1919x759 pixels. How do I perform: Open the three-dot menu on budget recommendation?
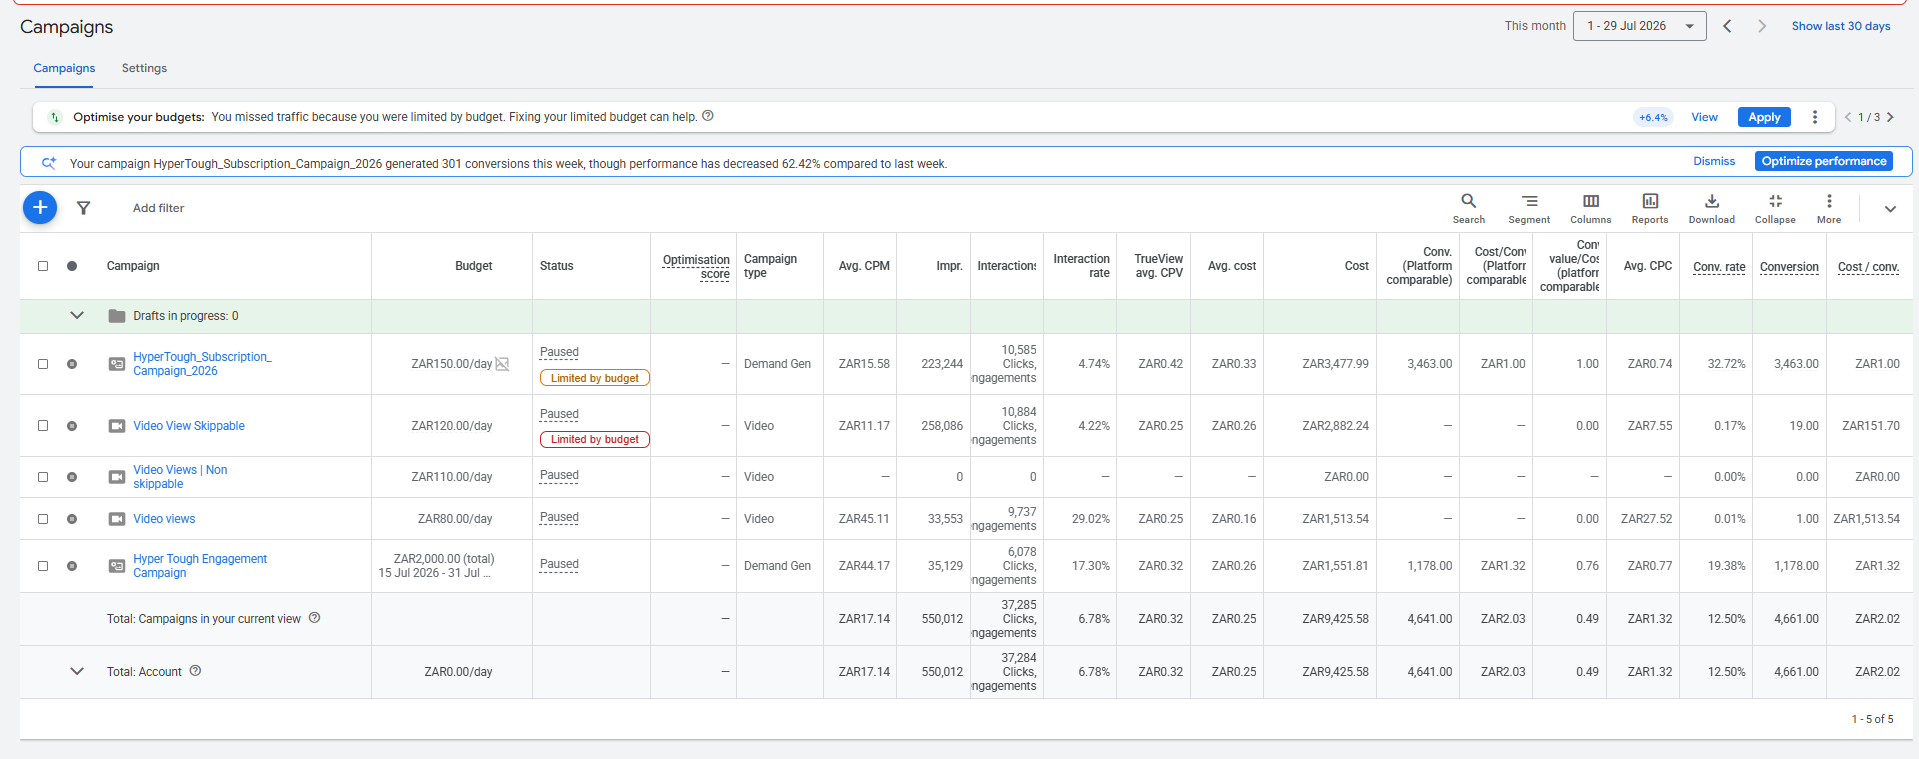tap(1815, 117)
